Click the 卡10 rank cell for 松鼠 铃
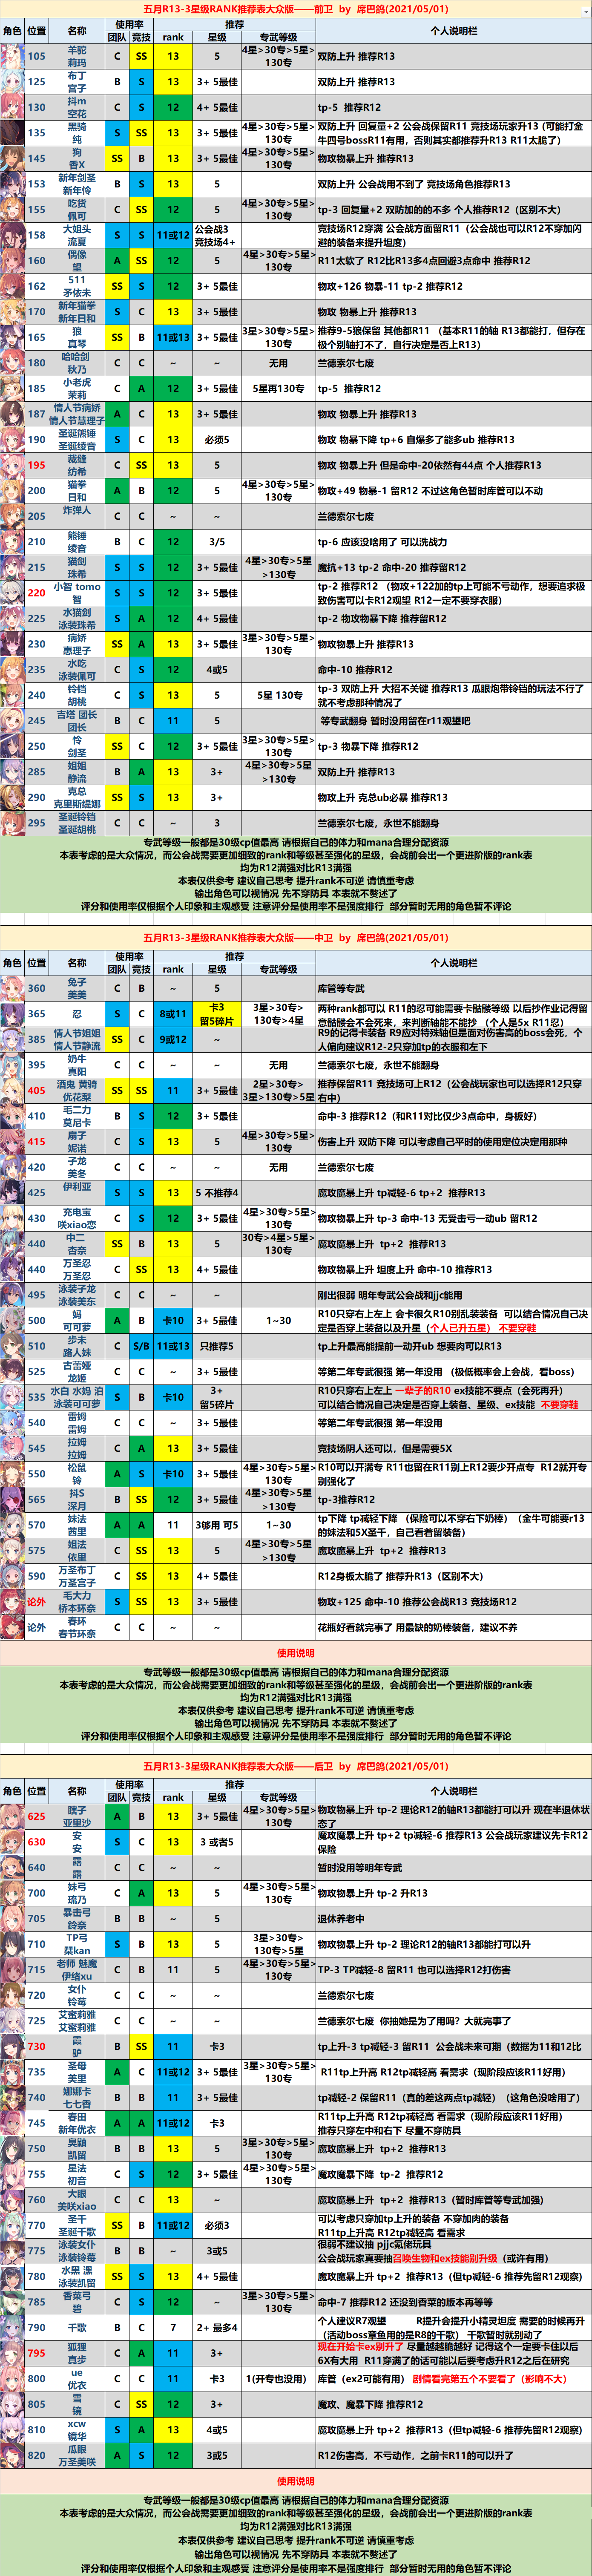Viewport: 592px width, 2576px height. click(x=173, y=1474)
